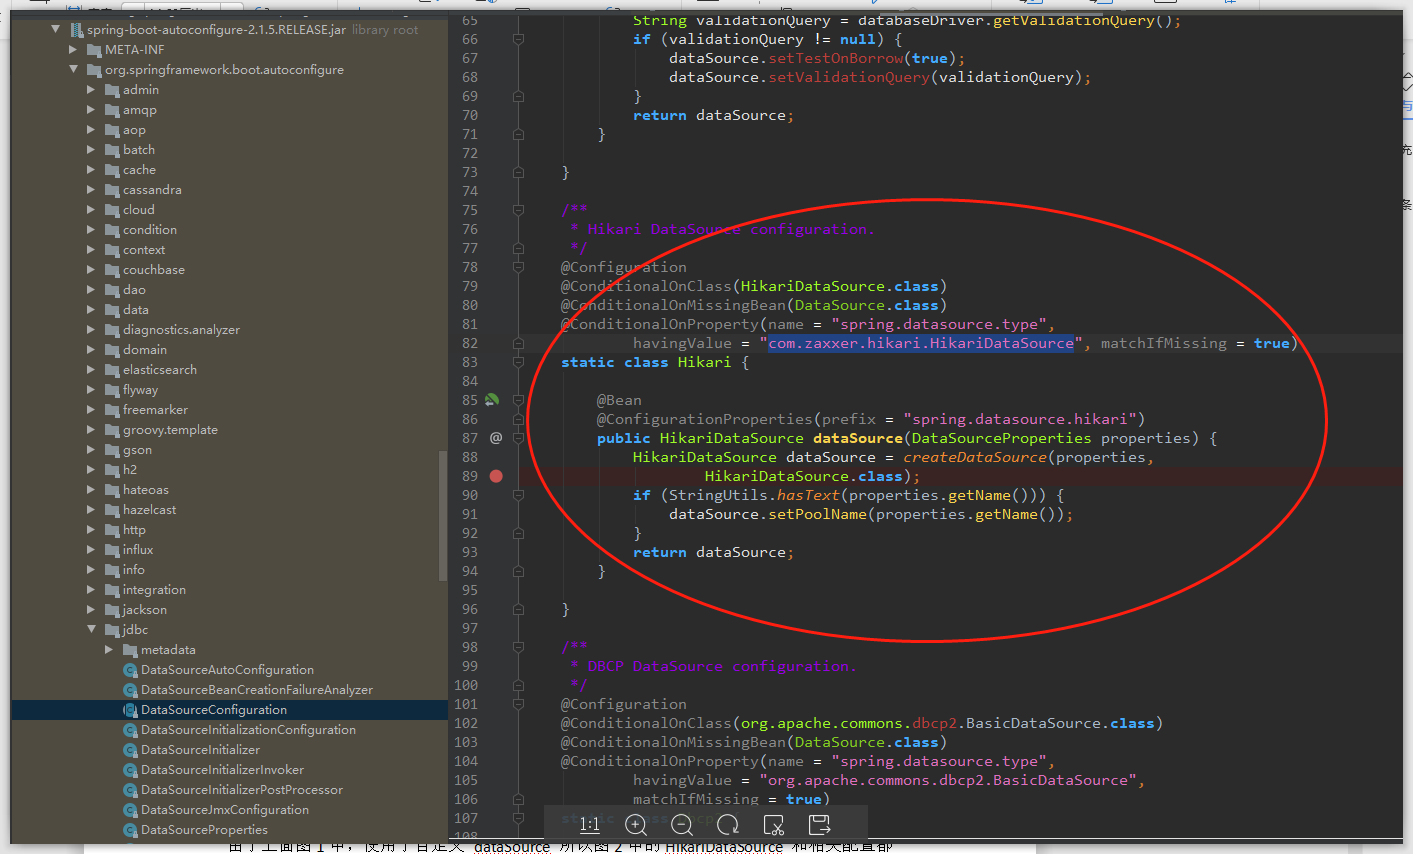Expand the flyway package arrow

click(91, 390)
